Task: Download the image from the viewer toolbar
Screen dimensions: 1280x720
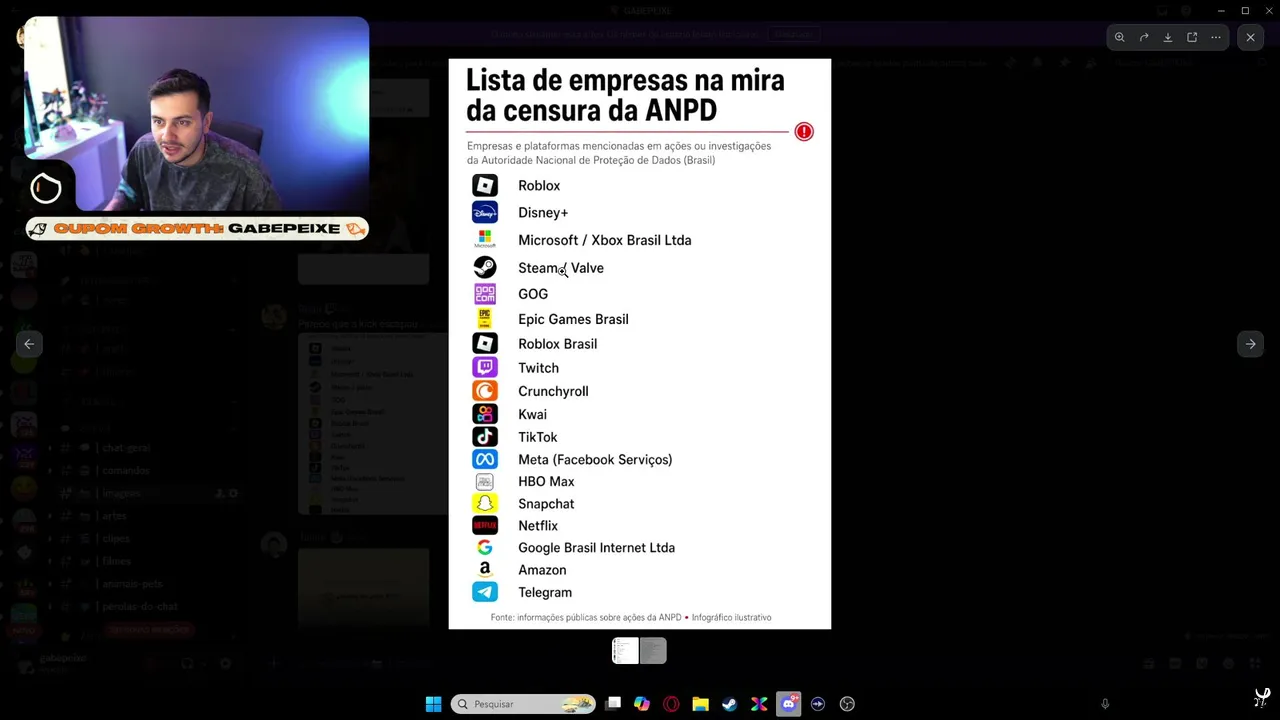Action: [1168, 38]
